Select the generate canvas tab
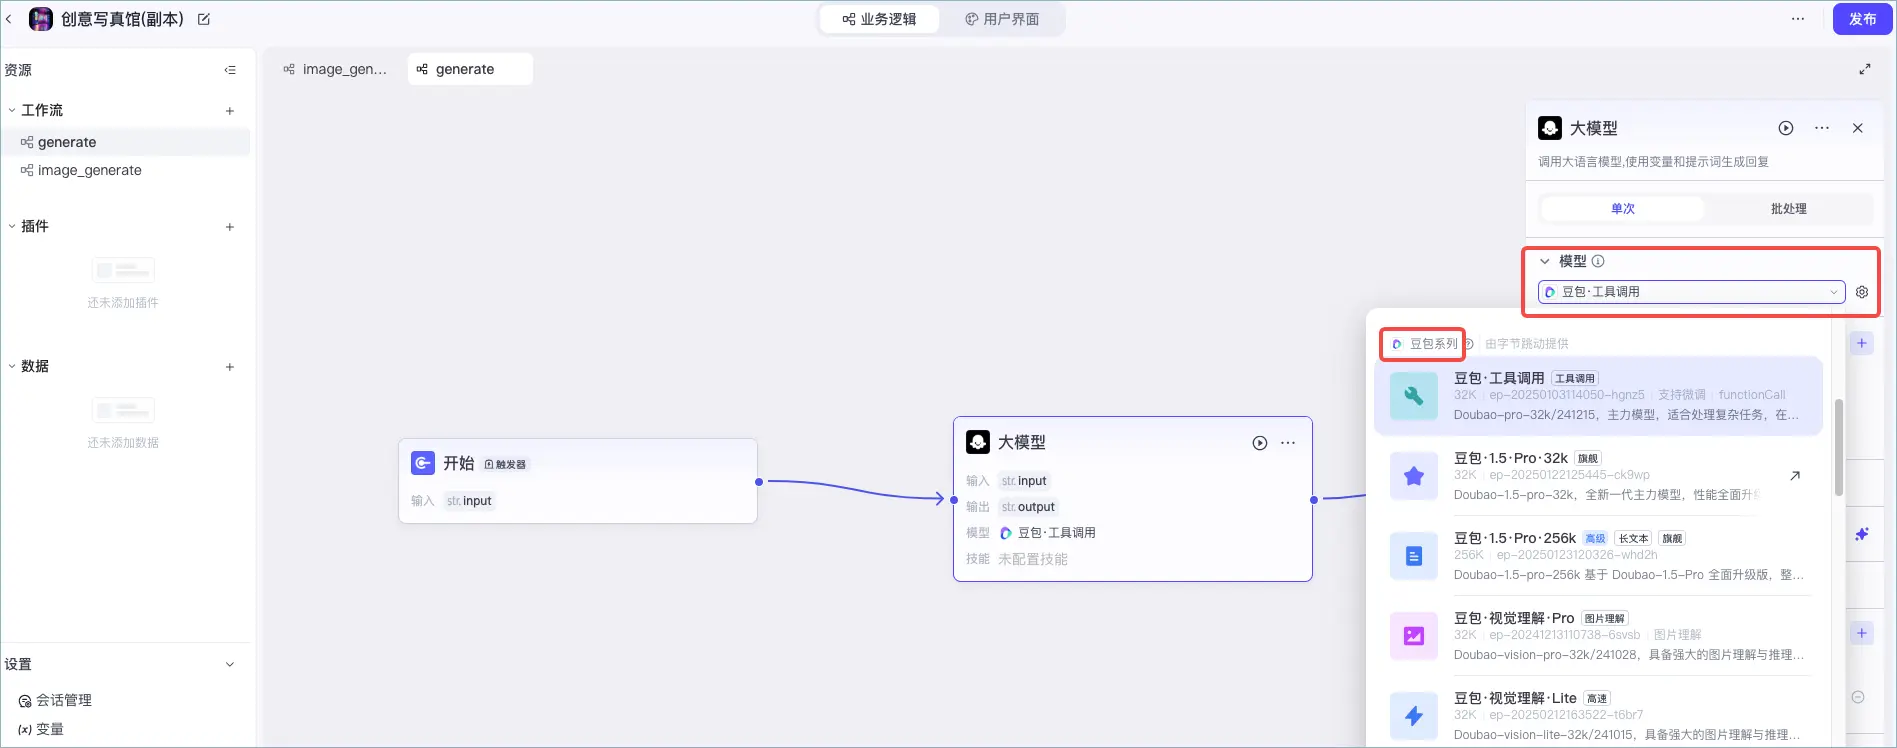 tap(470, 69)
